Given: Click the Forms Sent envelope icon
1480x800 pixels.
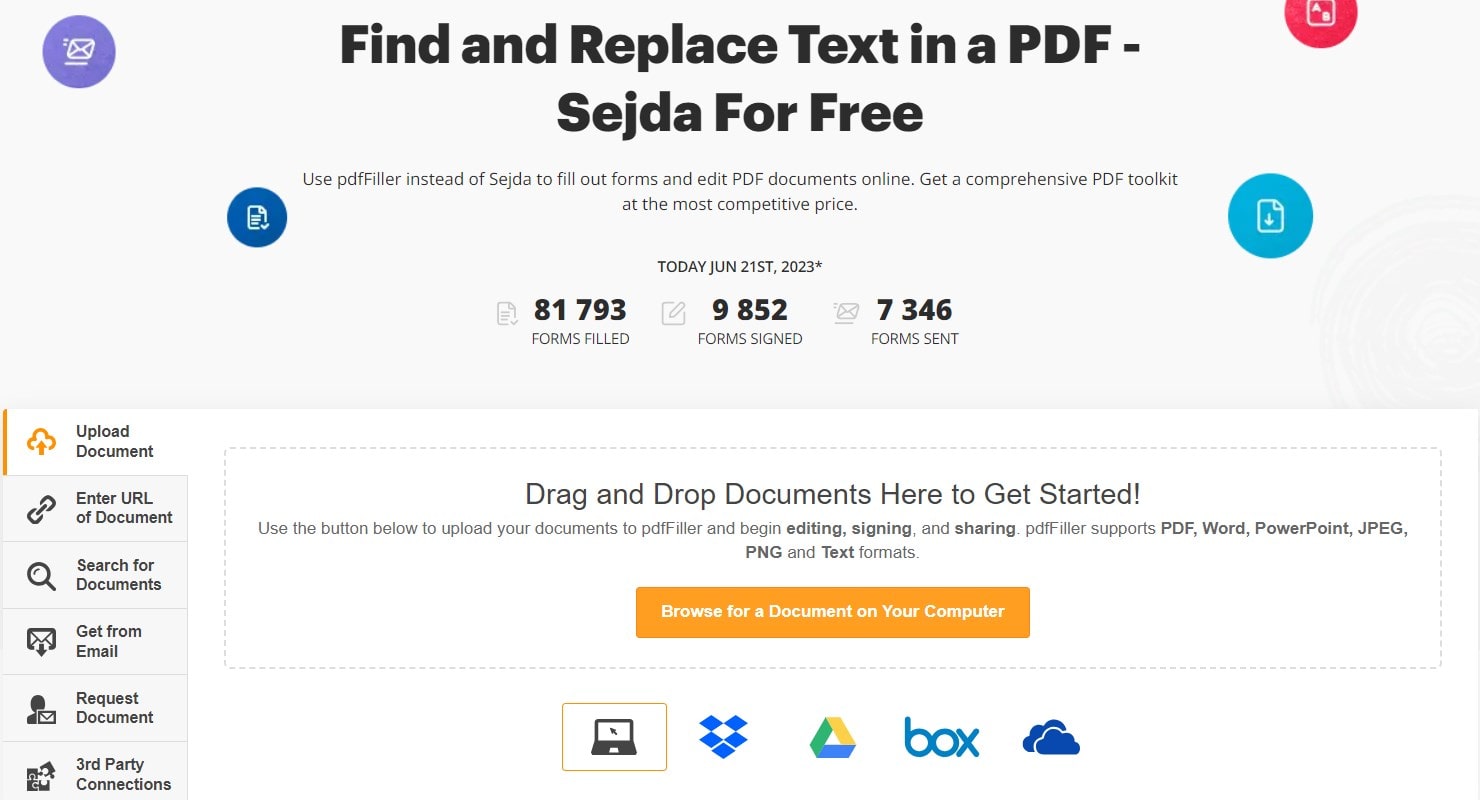Looking at the screenshot, I should pos(844,315).
